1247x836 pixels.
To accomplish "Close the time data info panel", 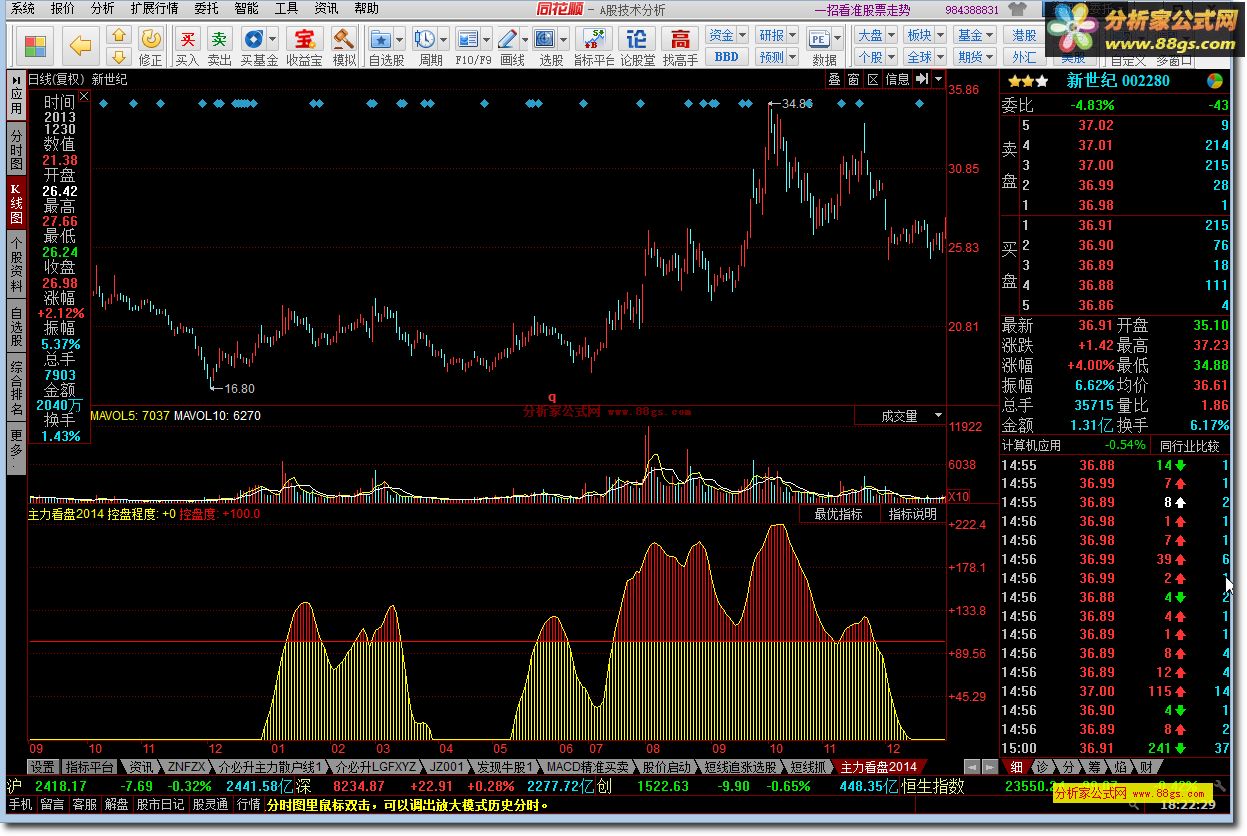I will click(84, 96).
